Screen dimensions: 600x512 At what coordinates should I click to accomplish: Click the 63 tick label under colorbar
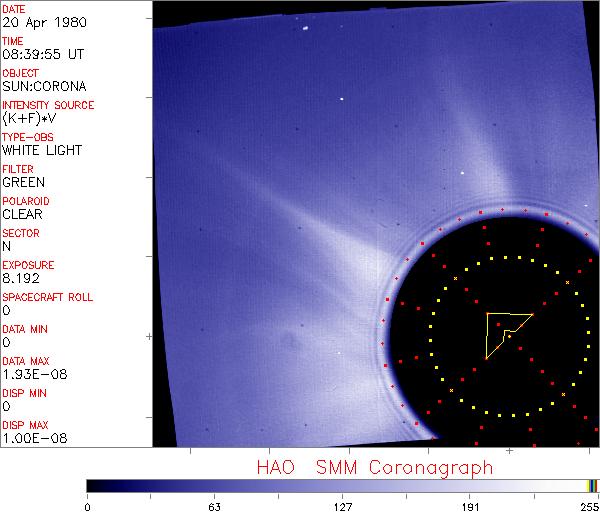(x=212, y=505)
